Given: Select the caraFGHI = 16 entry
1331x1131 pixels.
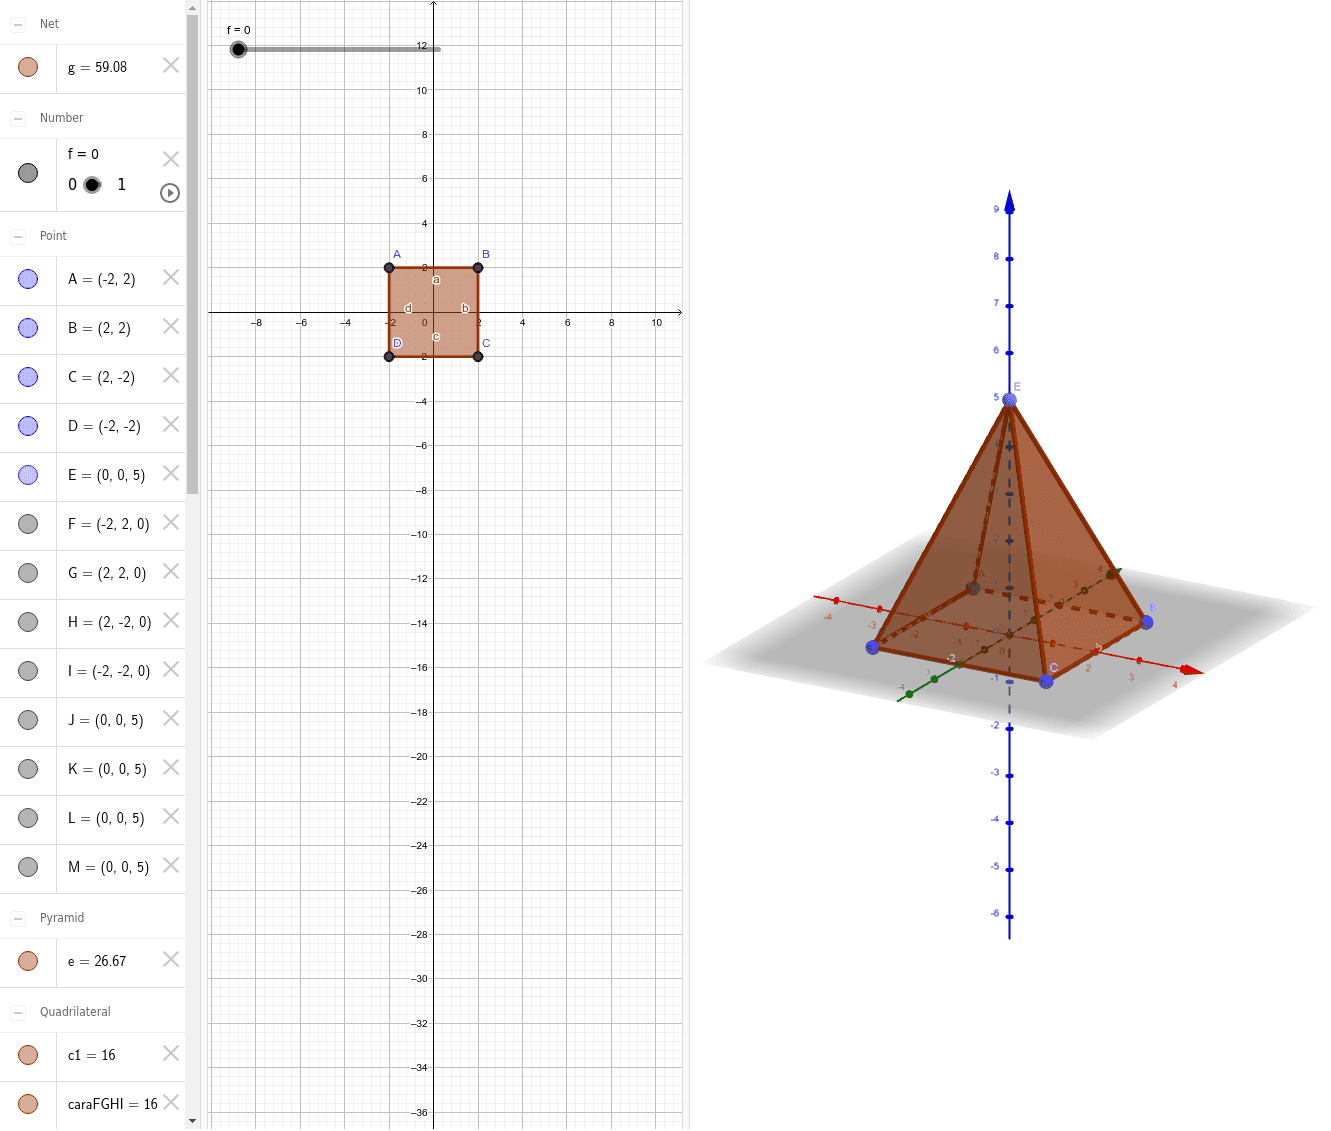Looking at the screenshot, I should 112,1104.
